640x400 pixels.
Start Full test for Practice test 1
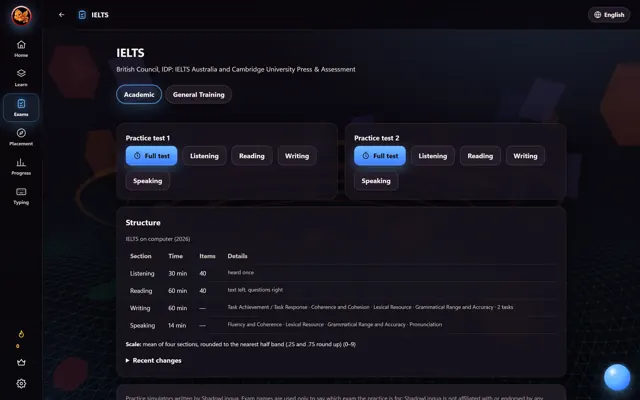(151, 156)
